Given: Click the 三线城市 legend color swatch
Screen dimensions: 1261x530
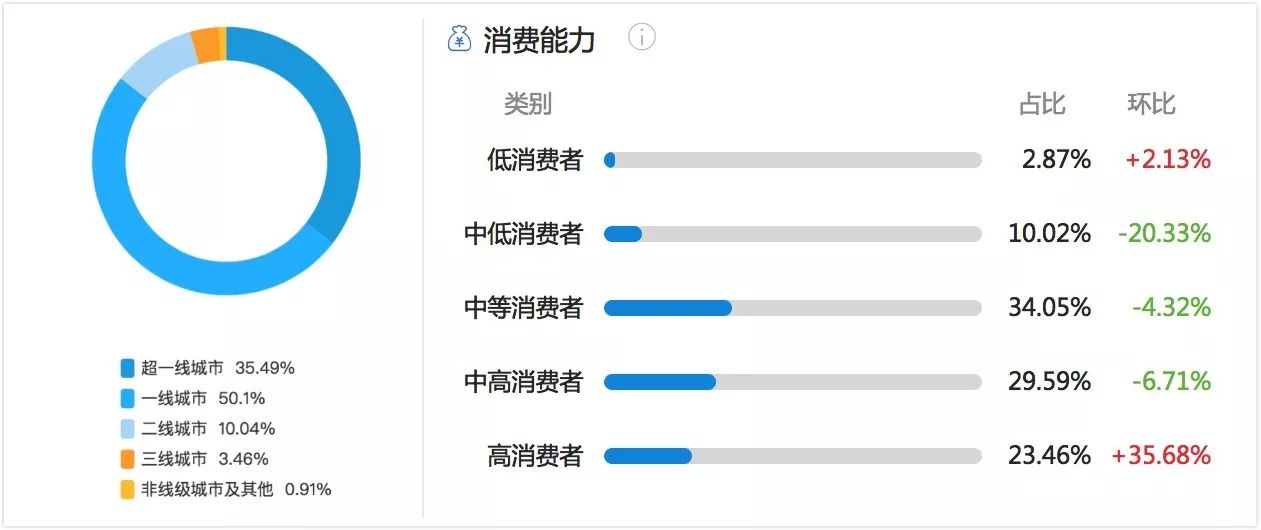Looking at the screenshot, I should (x=127, y=460).
